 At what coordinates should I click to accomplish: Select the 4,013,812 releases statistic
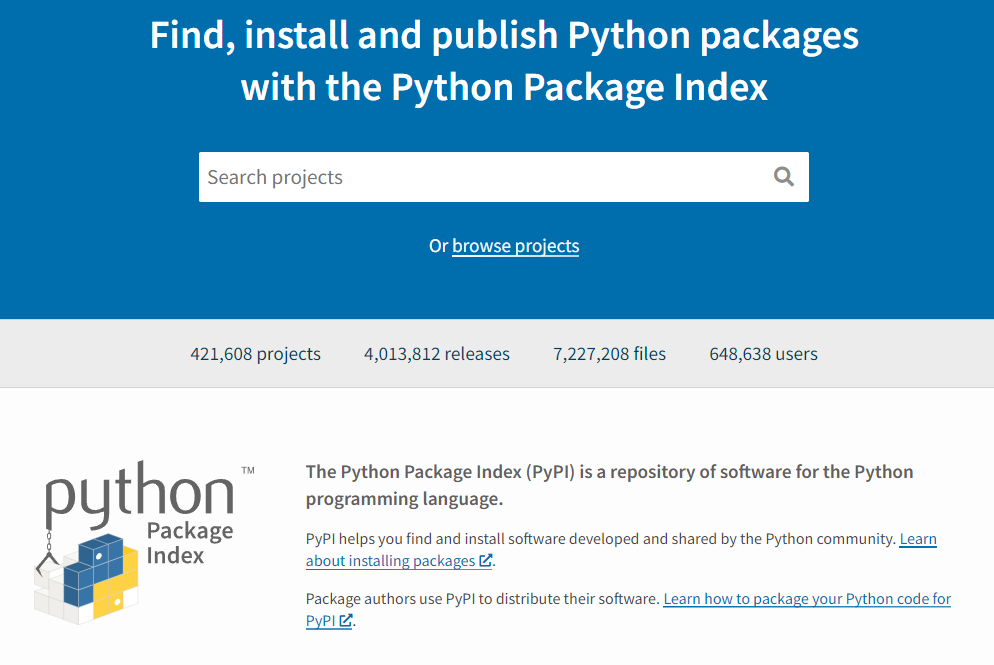pos(436,353)
